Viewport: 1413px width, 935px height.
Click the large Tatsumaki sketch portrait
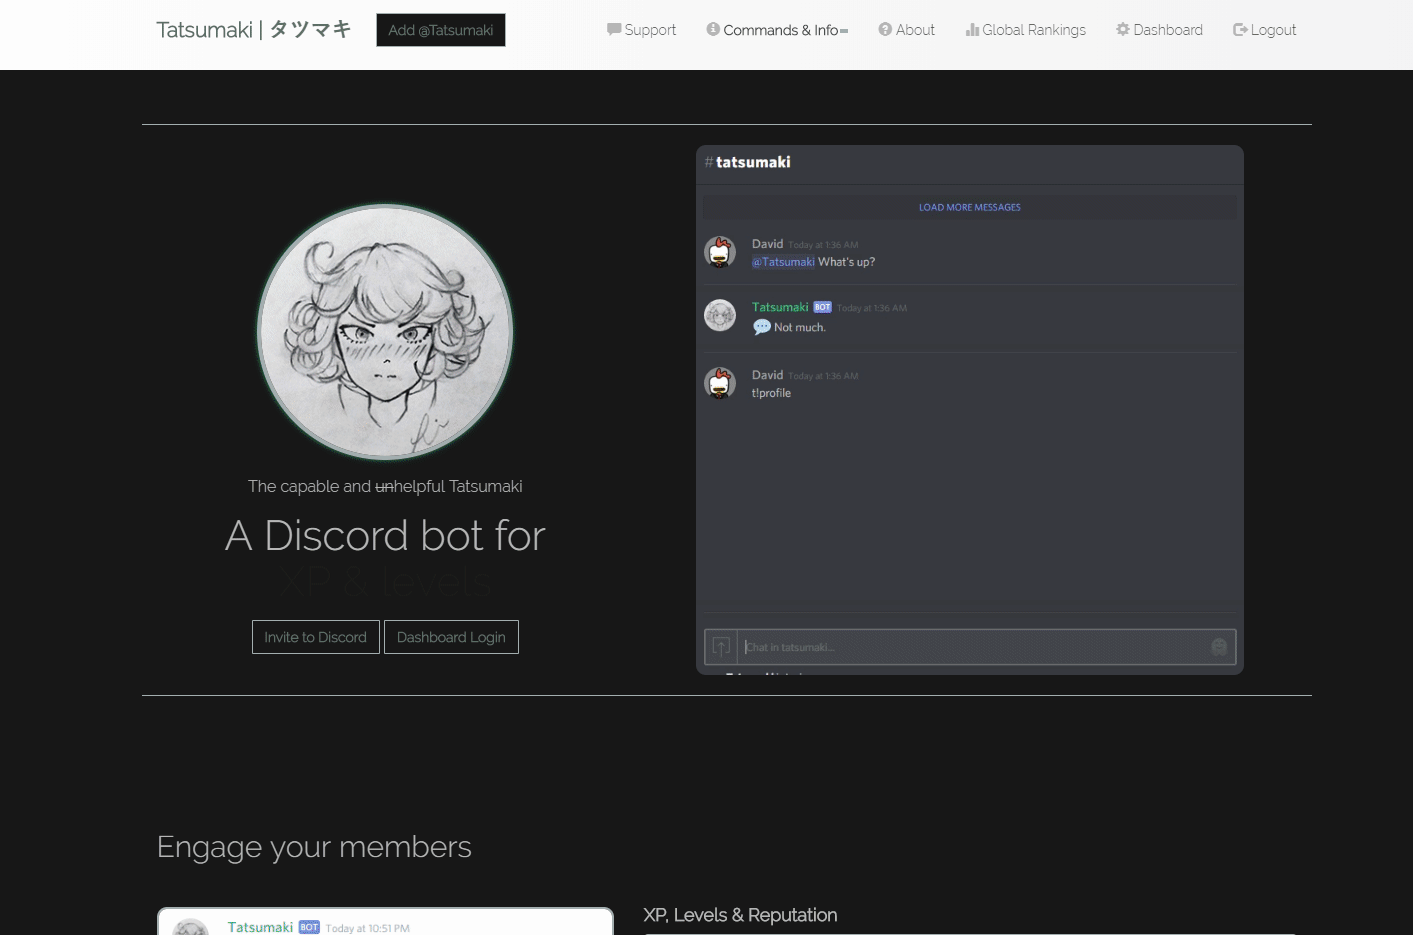(385, 332)
